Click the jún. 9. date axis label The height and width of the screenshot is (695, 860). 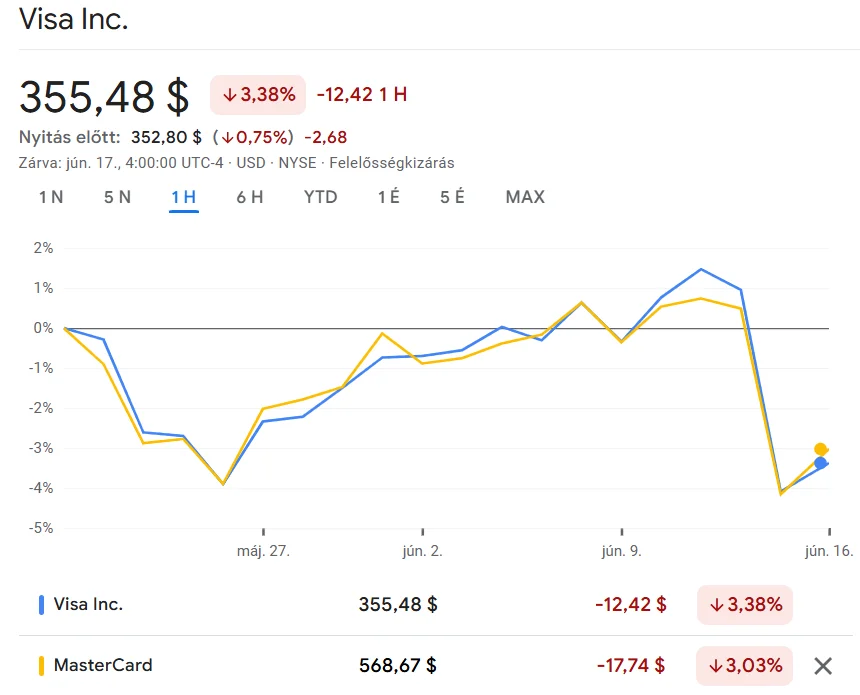pyautogui.click(x=621, y=551)
